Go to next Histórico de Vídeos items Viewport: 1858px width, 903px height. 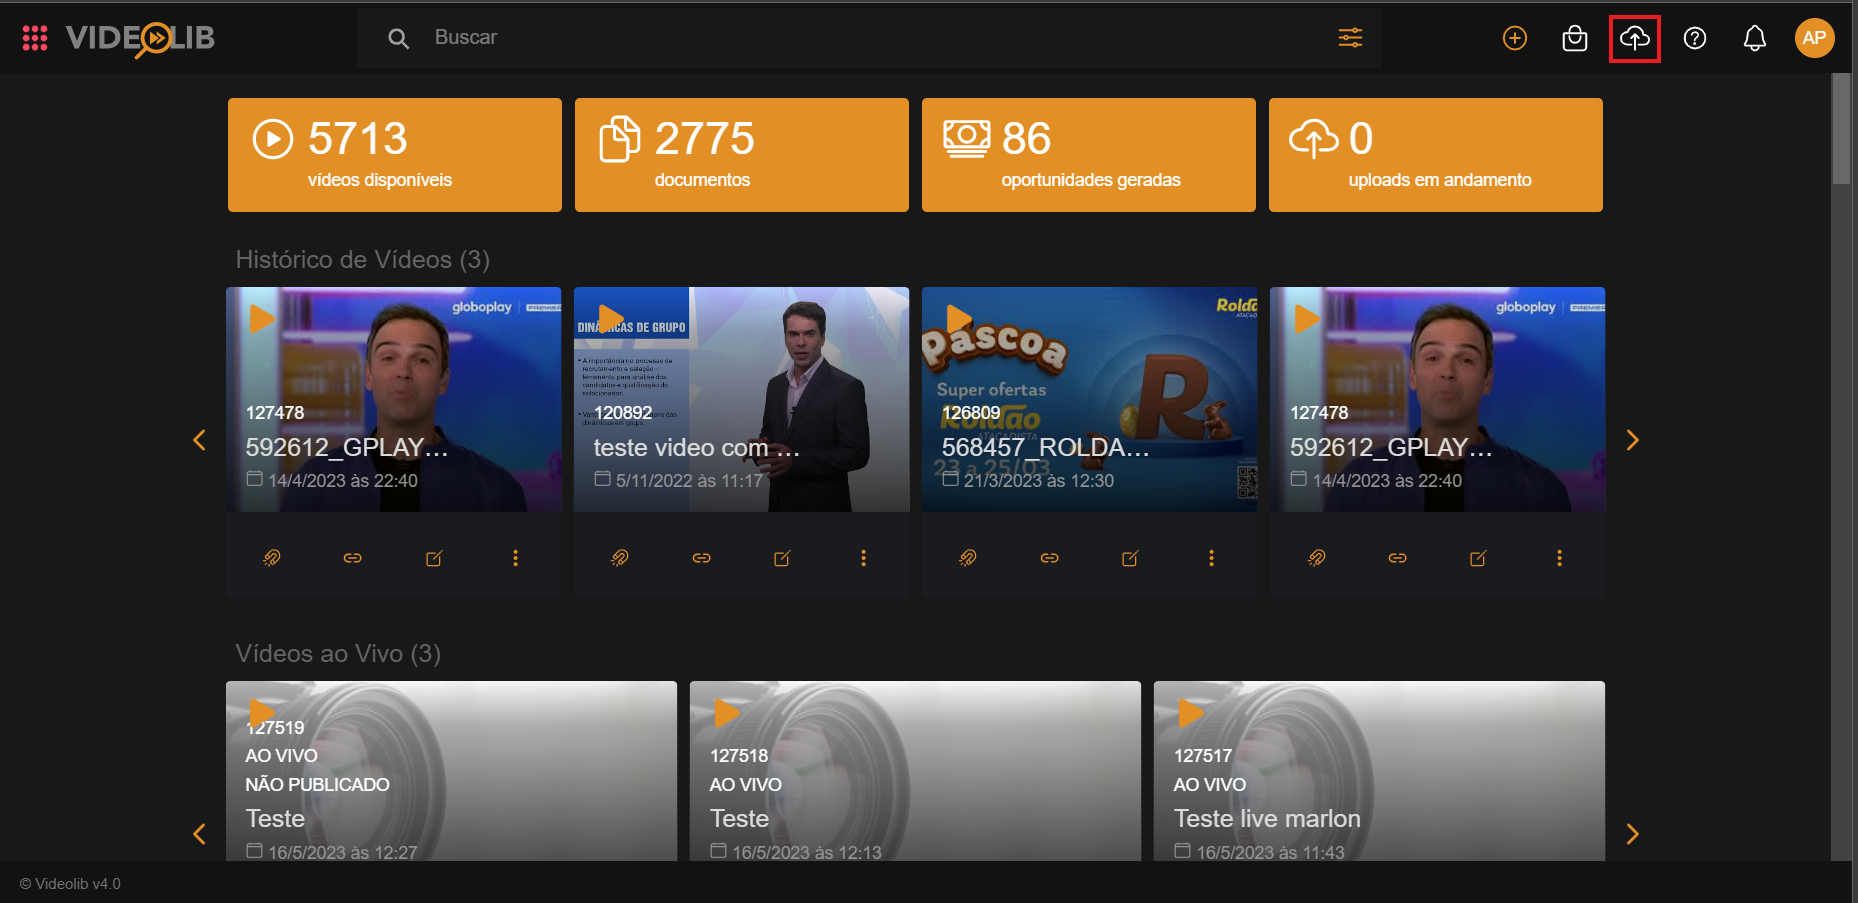1632,440
